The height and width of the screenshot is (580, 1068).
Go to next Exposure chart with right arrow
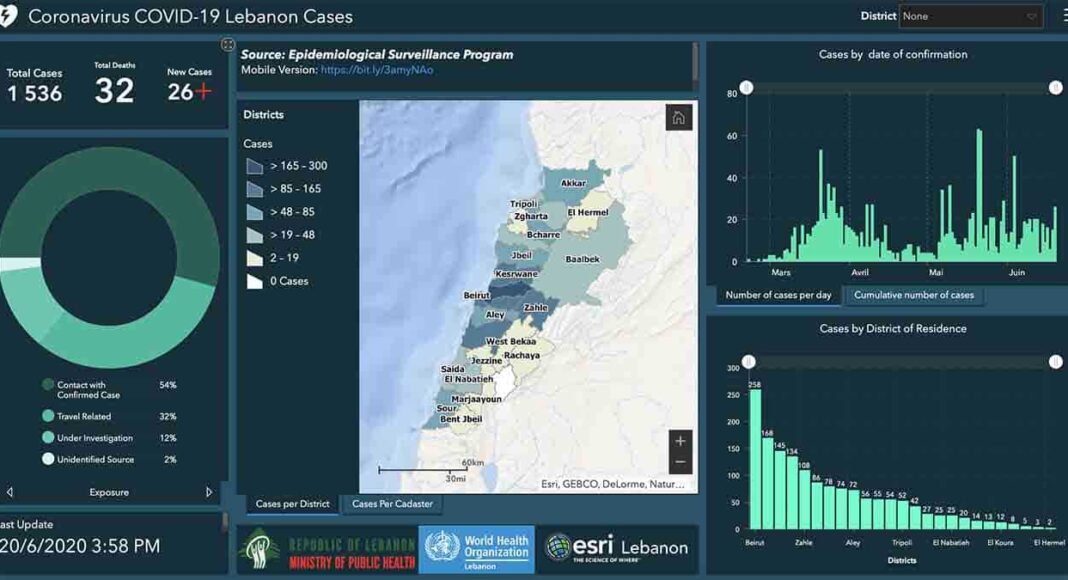pyautogui.click(x=209, y=492)
